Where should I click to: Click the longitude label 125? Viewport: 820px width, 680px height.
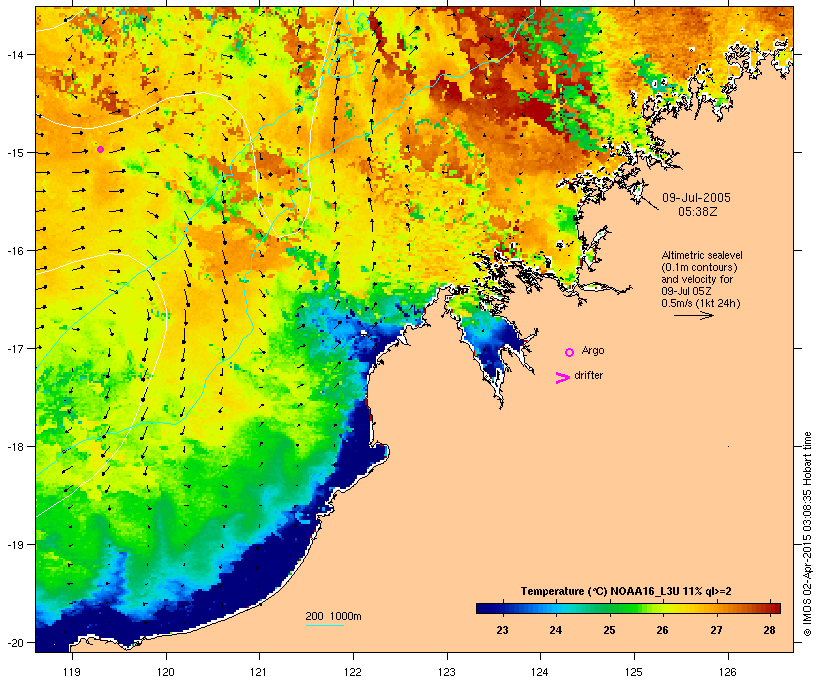634,672
